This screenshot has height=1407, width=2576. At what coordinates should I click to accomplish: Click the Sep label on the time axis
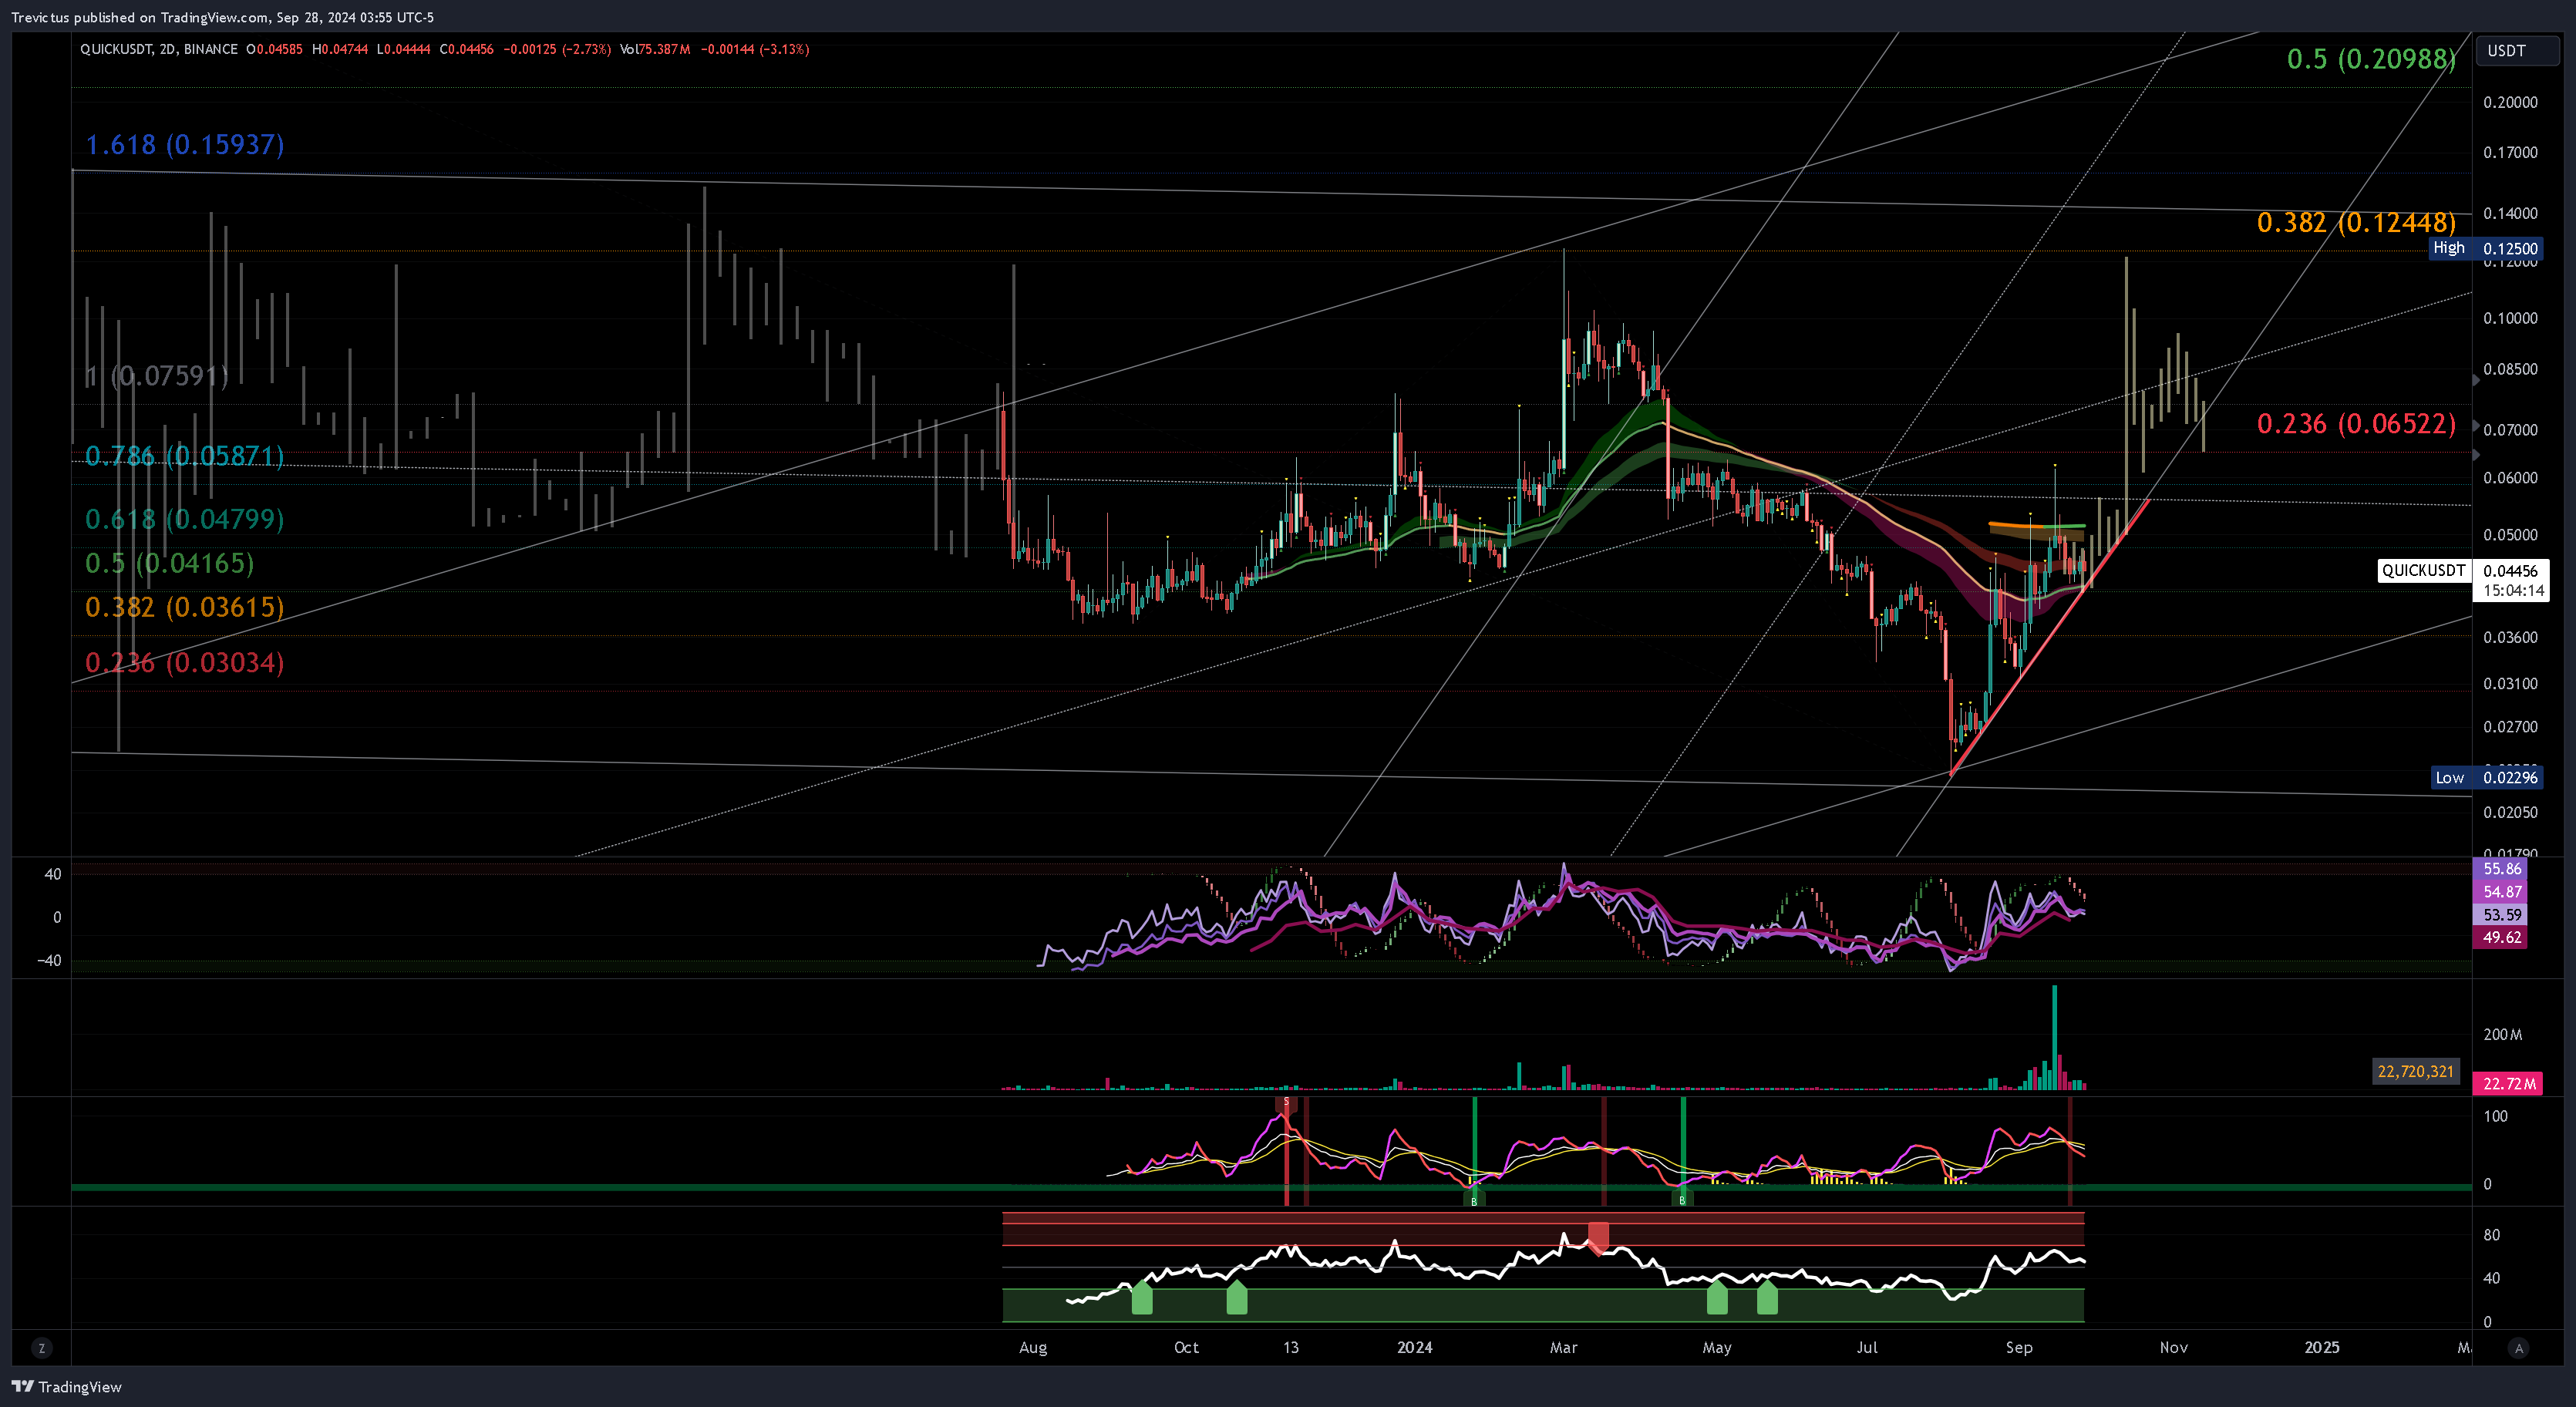[2019, 1348]
